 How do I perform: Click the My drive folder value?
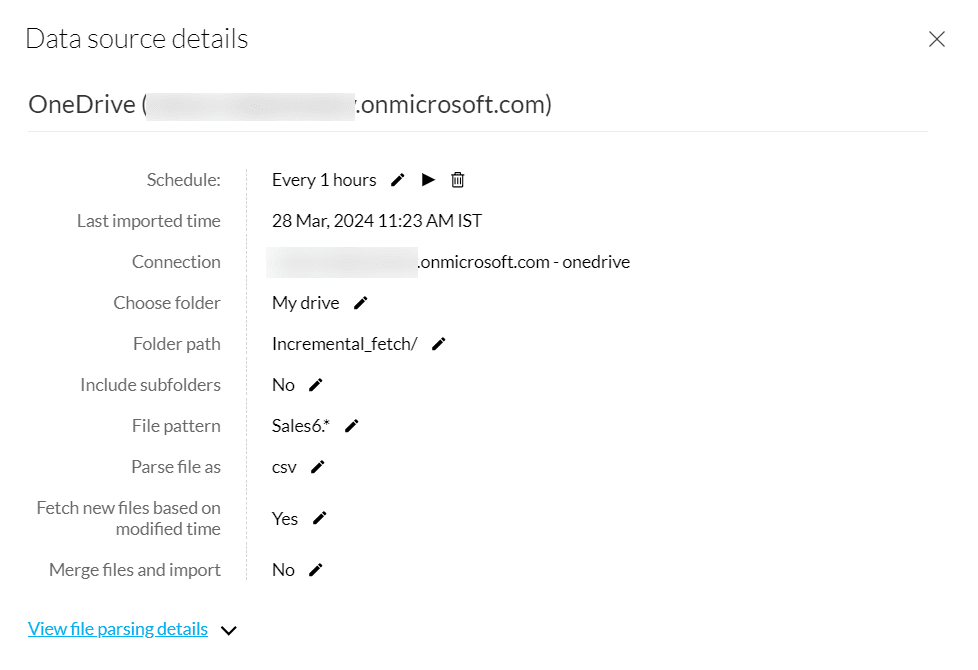(x=305, y=303)
